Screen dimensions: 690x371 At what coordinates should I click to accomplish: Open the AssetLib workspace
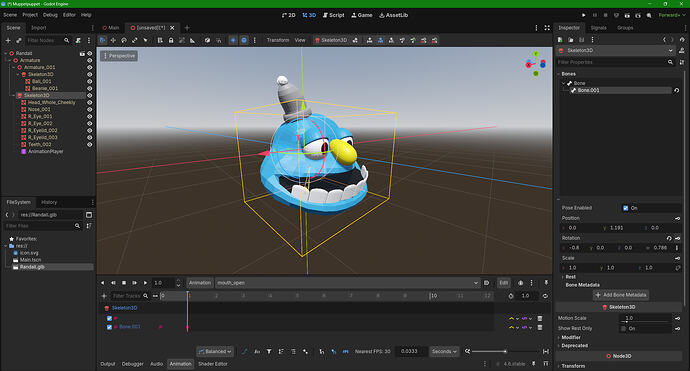(x=393, y=15)
